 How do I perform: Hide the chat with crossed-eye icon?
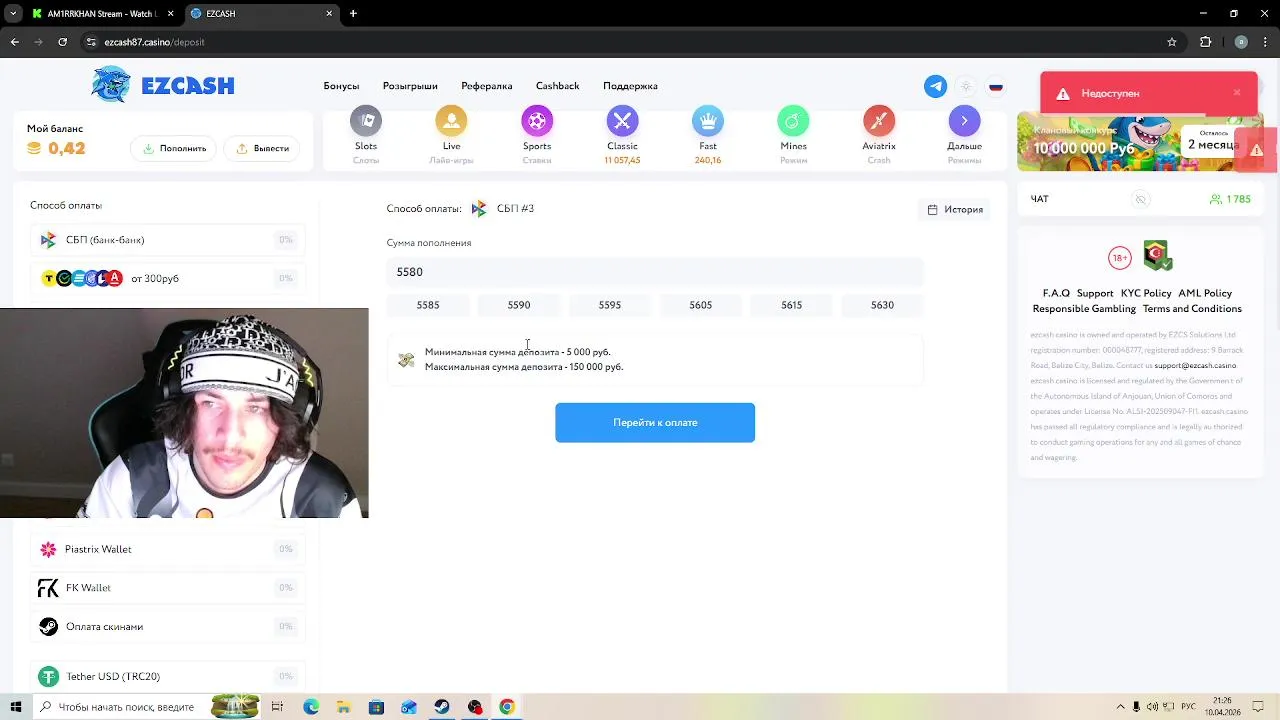[x=1140, y=199]
